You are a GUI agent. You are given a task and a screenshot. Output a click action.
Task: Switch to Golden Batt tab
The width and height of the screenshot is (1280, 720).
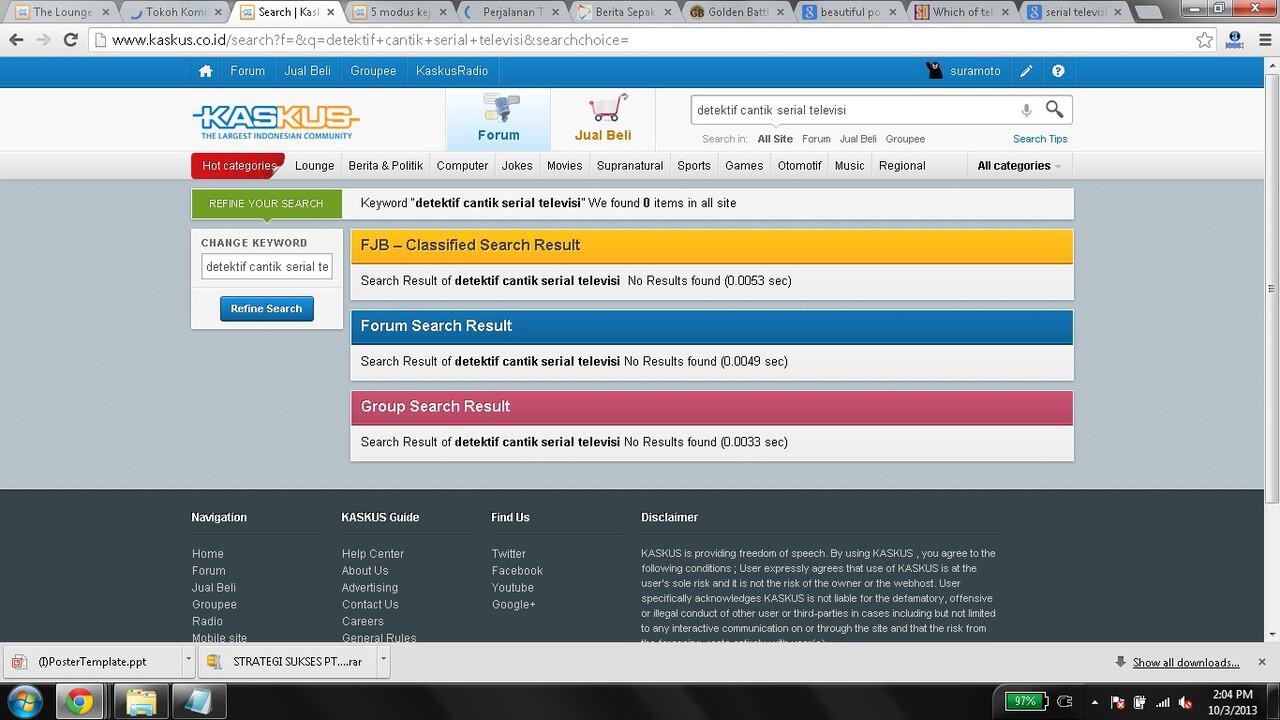click(x=737, y=12)
